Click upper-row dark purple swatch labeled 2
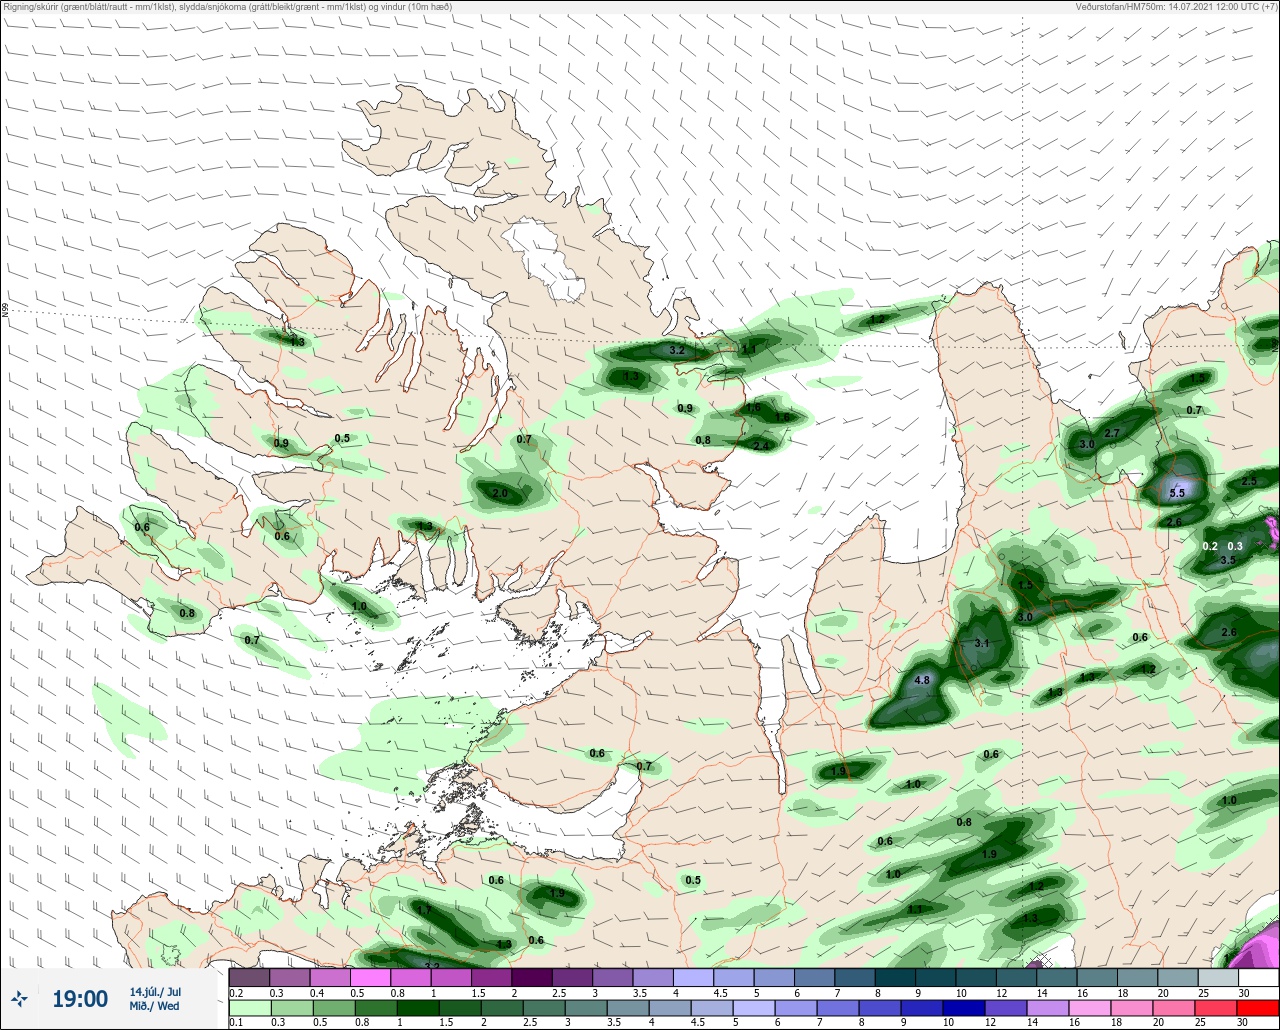This screenshot has width=1280, height=1030. 532,977
